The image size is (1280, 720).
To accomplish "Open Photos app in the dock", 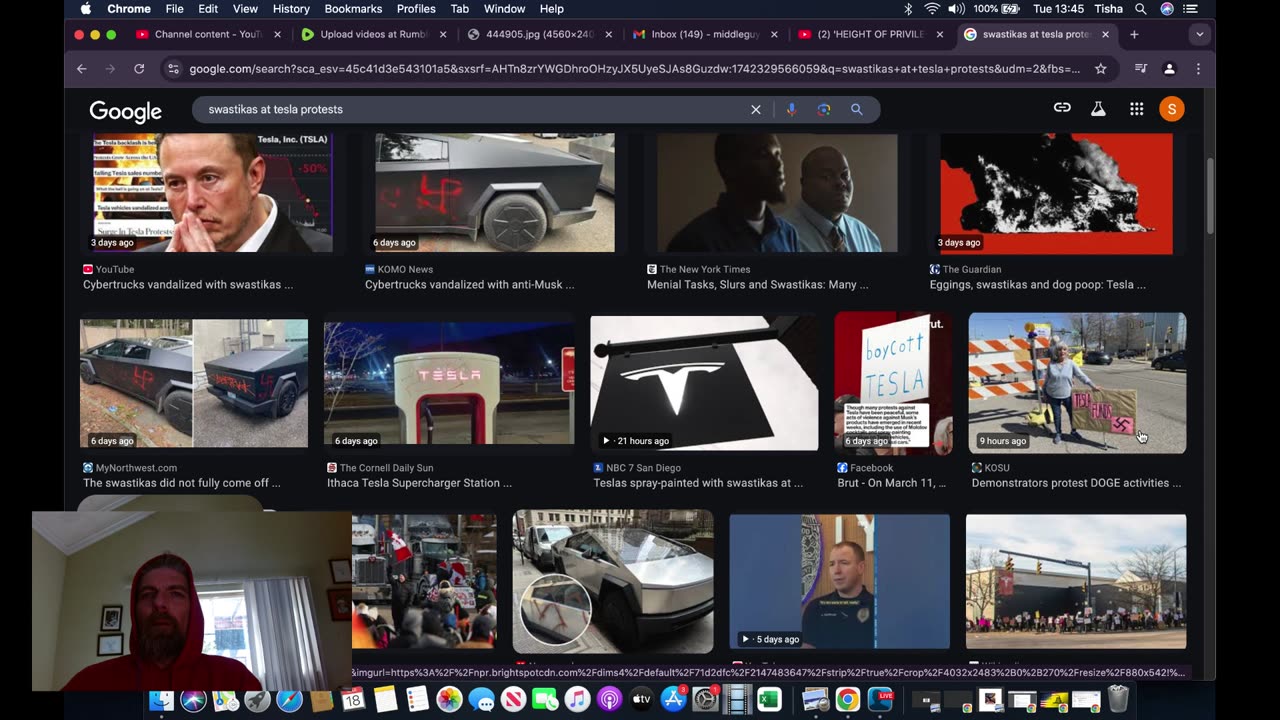I will point(449,699).
